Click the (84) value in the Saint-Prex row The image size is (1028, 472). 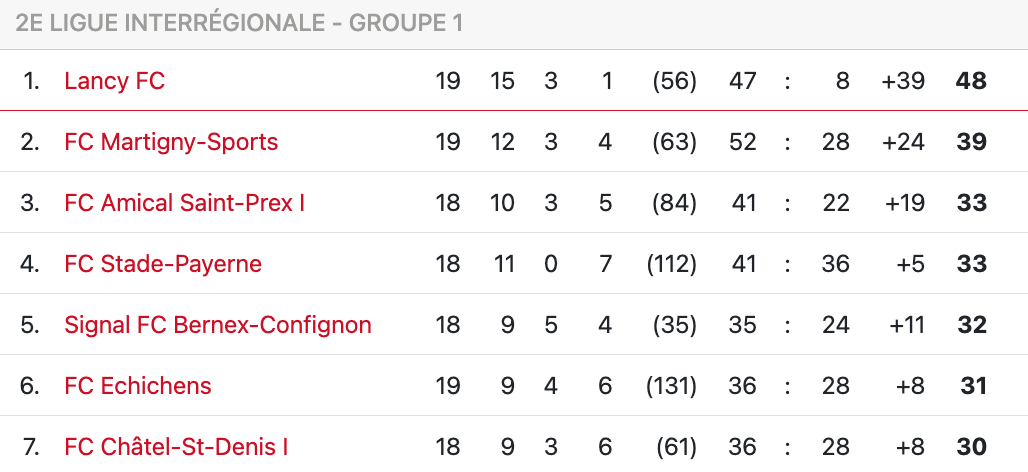click(674, 203)
